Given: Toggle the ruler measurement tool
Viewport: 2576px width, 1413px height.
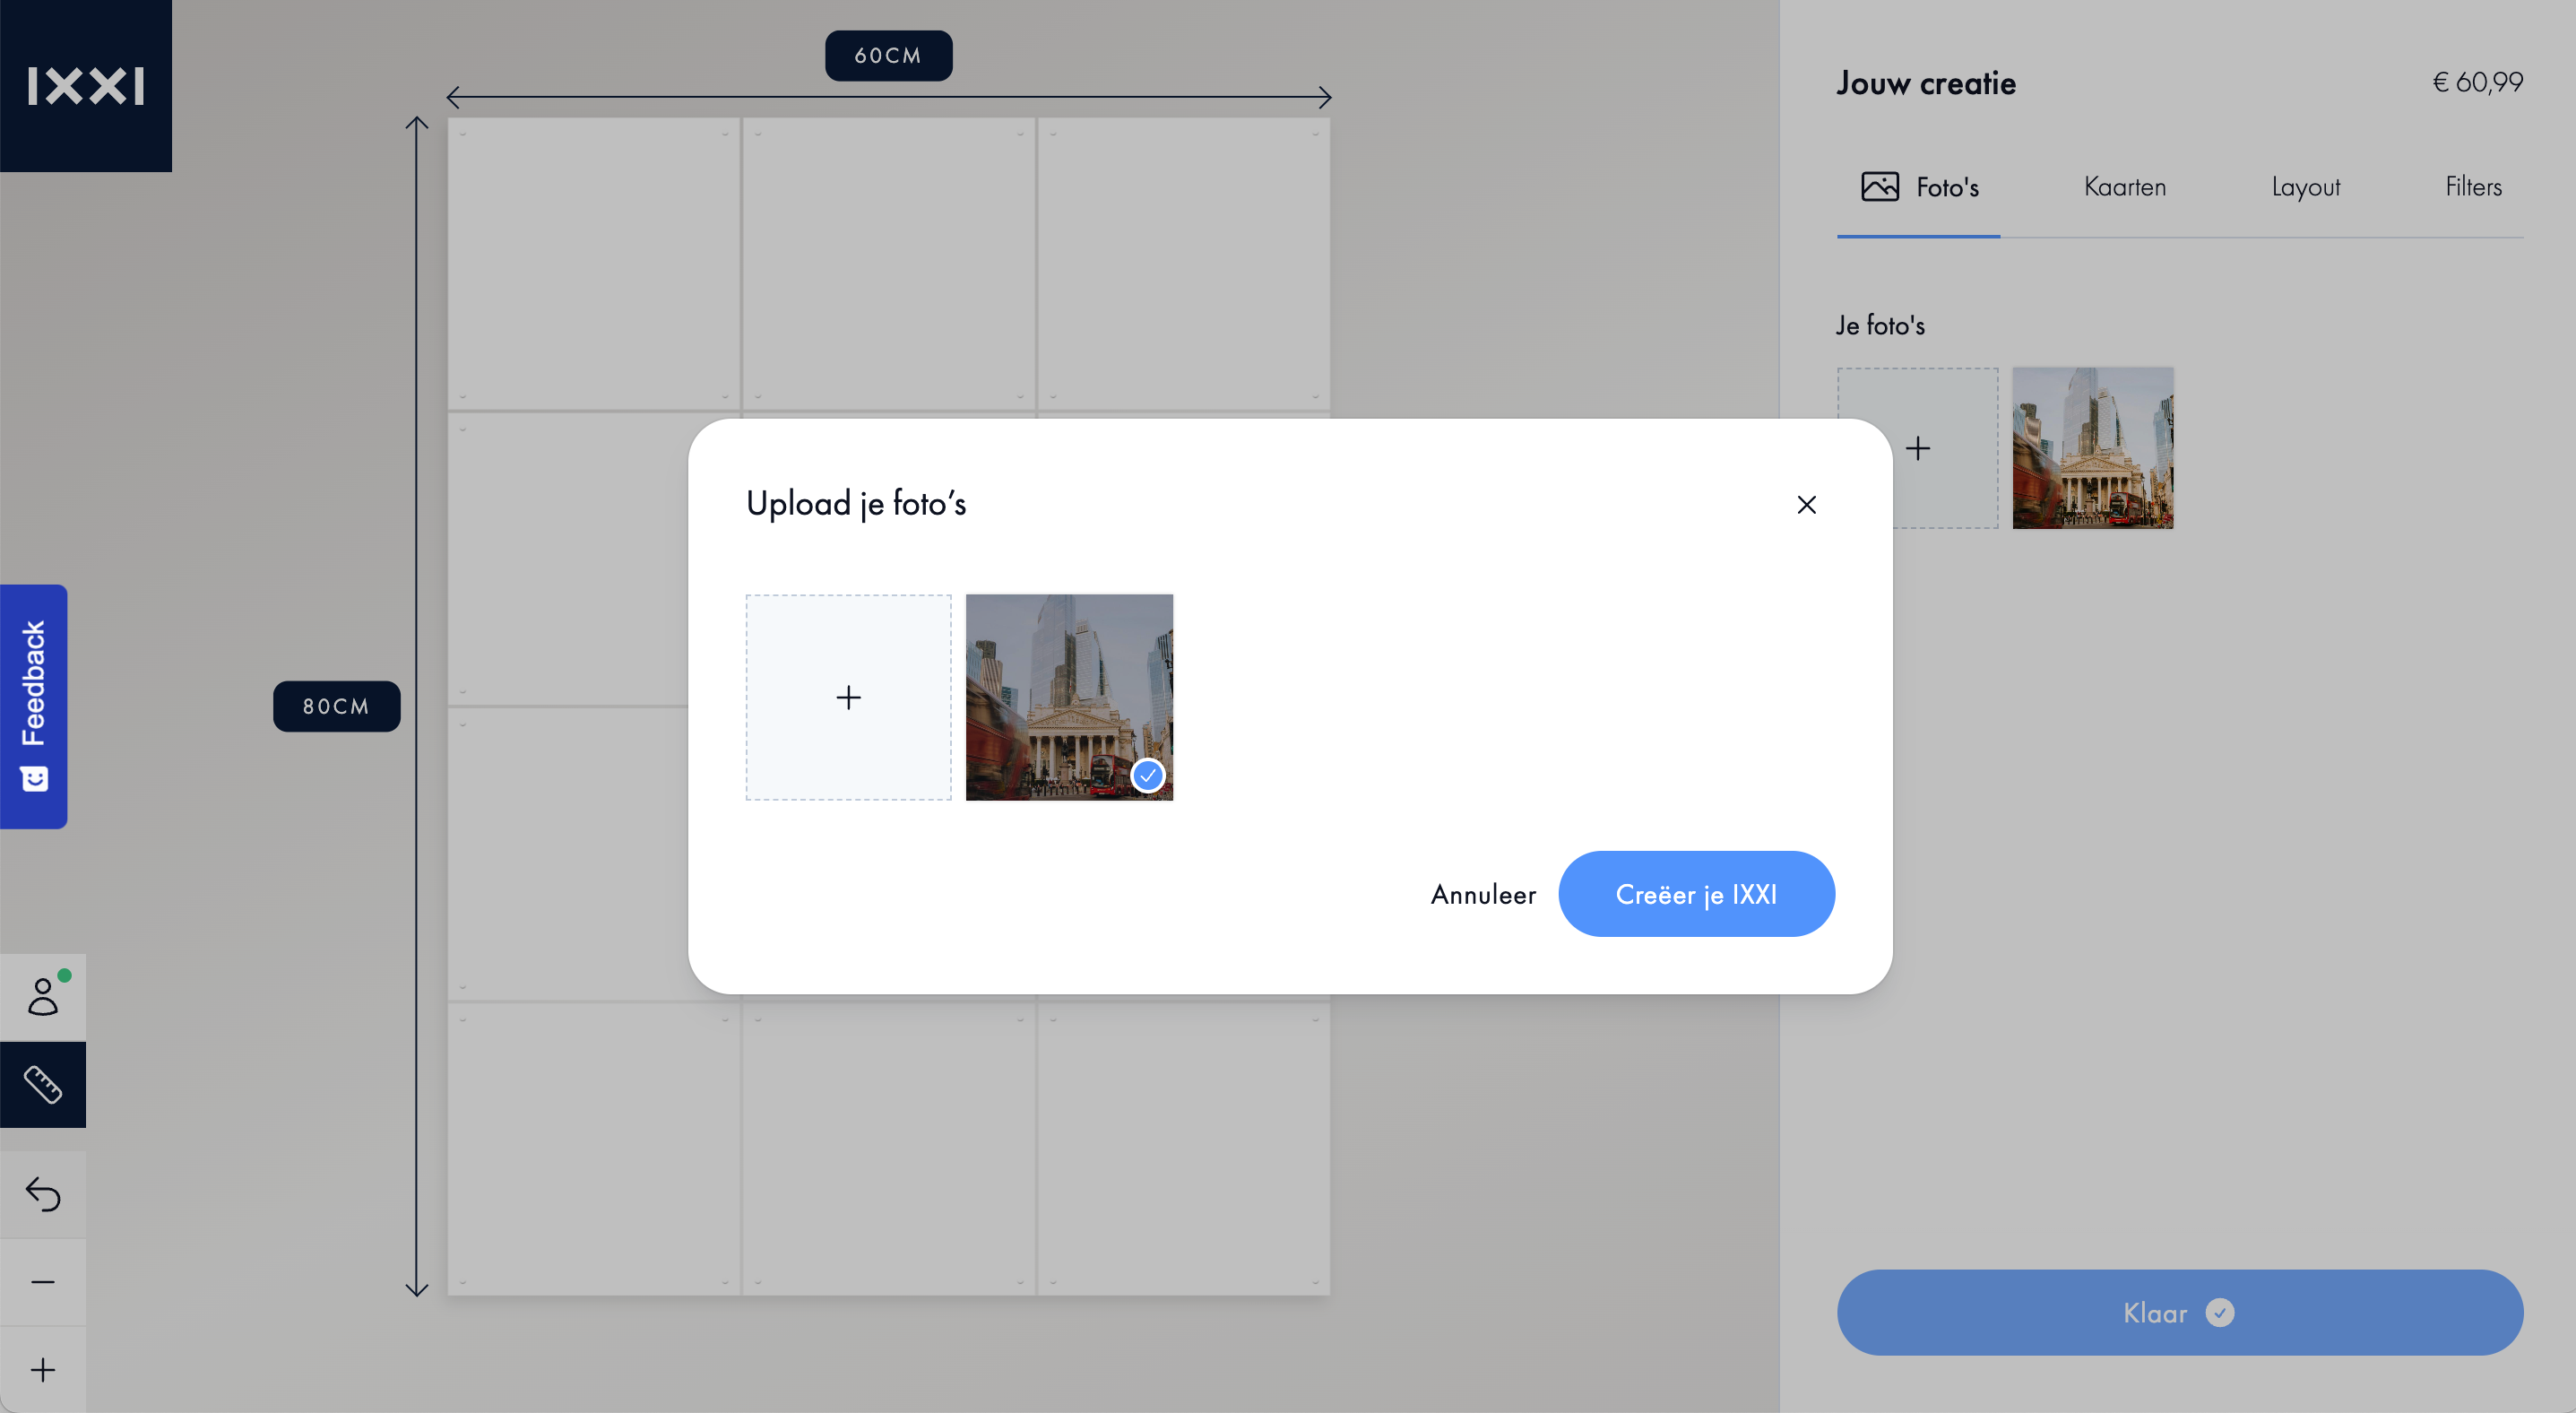Looking at the screenshot, I should pos(43,1084).
